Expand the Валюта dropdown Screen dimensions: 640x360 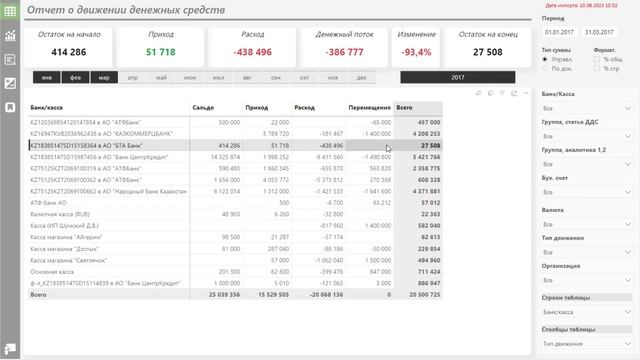pos(587,224)
